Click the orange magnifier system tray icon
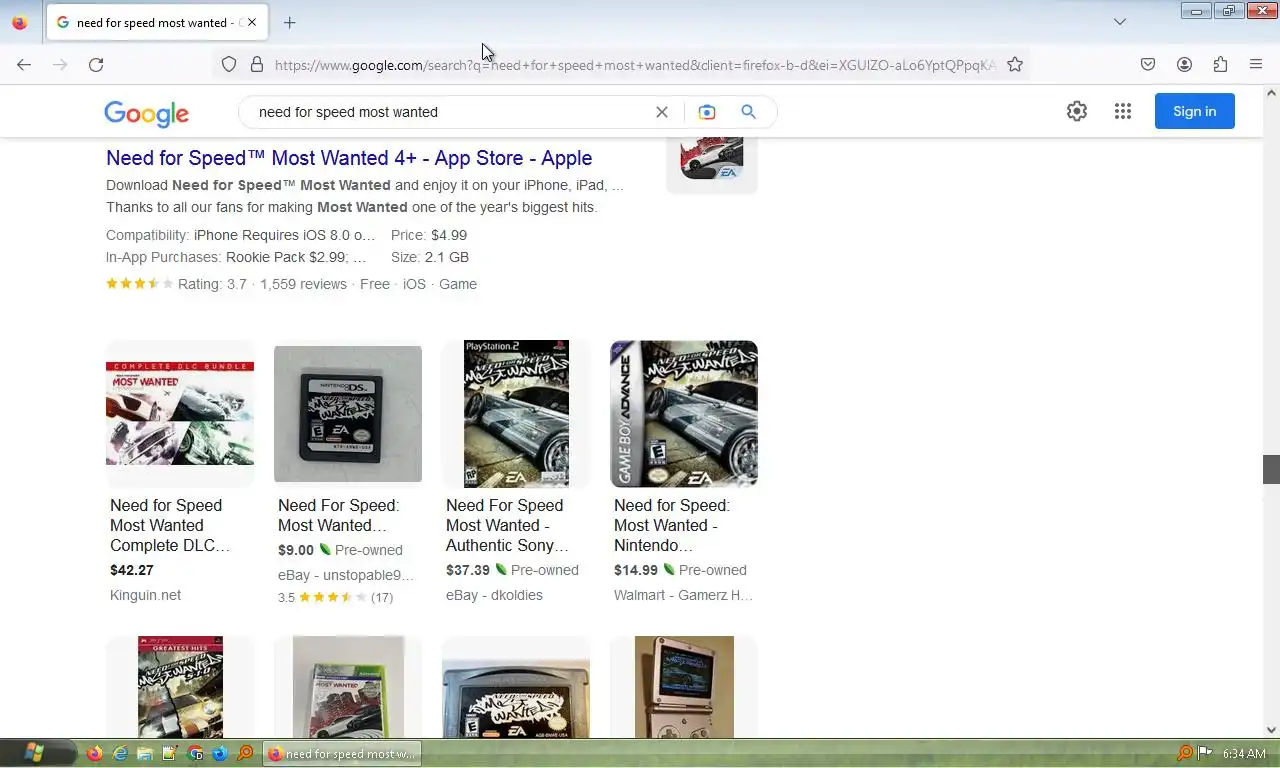The image size is (1280, 768). click(1185, 753)
